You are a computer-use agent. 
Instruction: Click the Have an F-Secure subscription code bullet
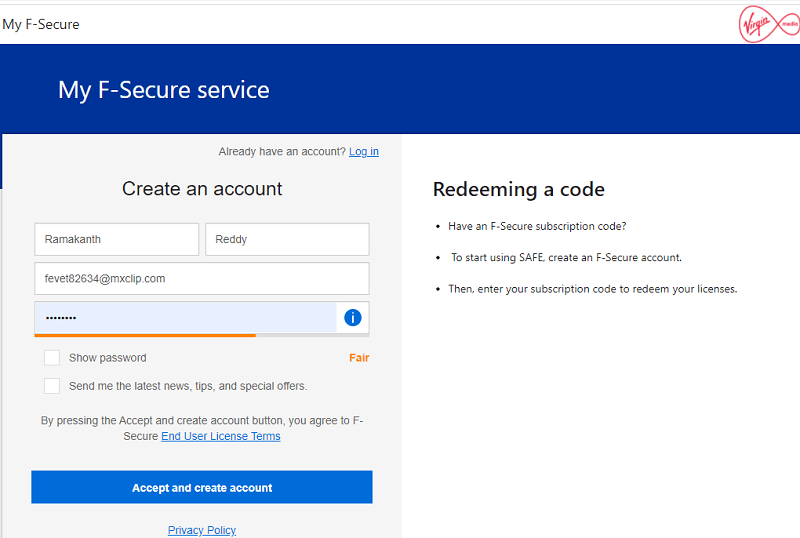[x=537, y=227]
